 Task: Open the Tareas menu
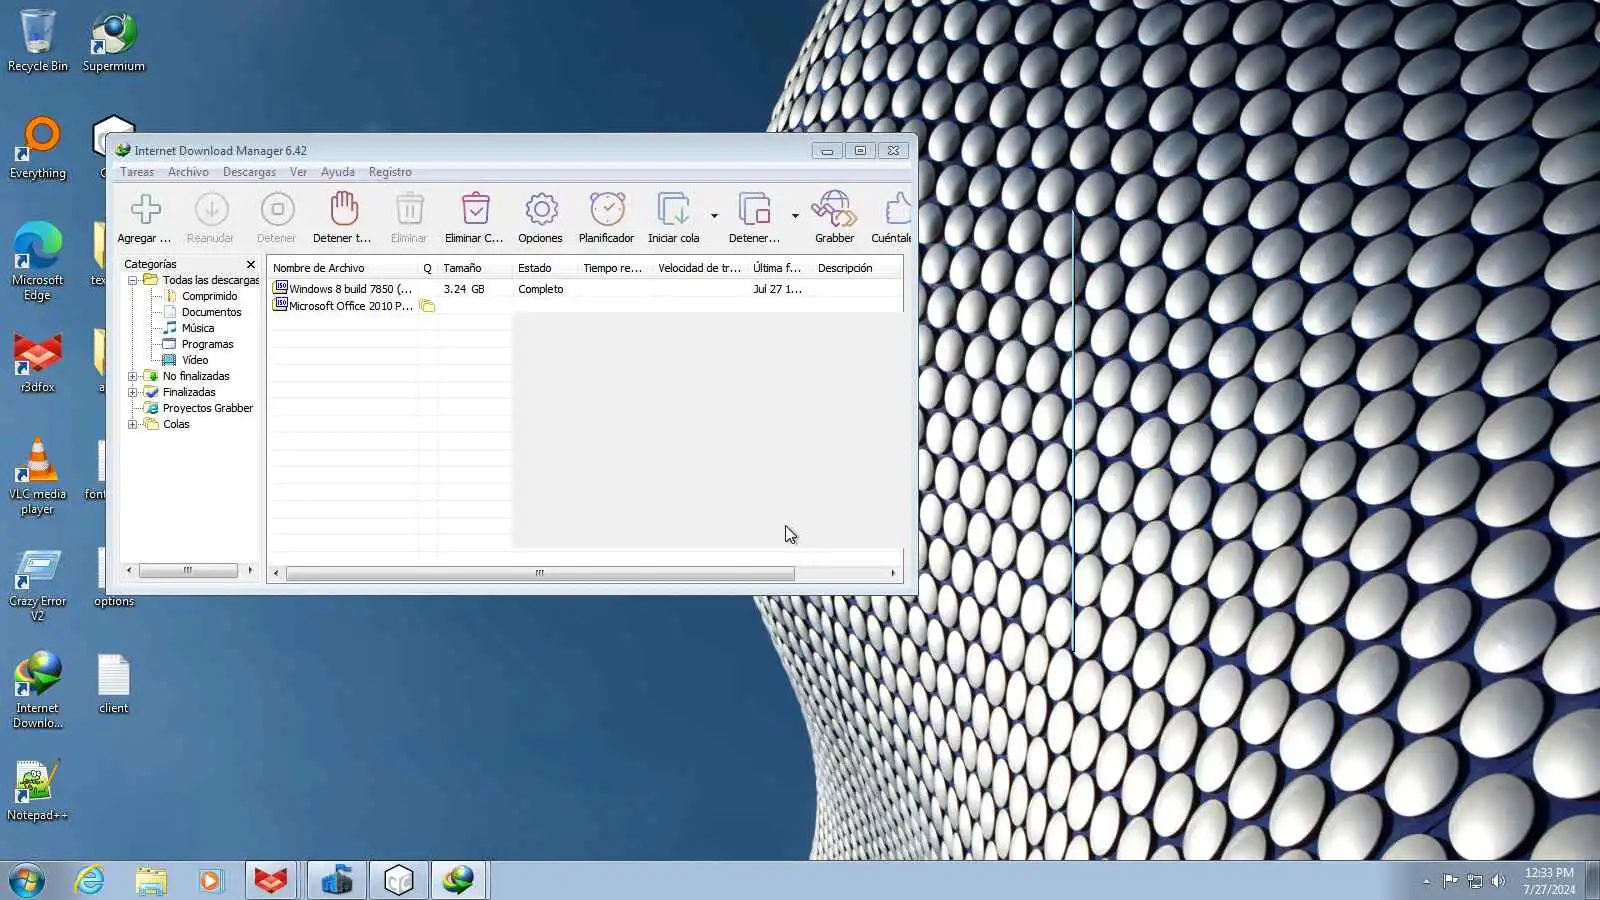pos(137,172)
